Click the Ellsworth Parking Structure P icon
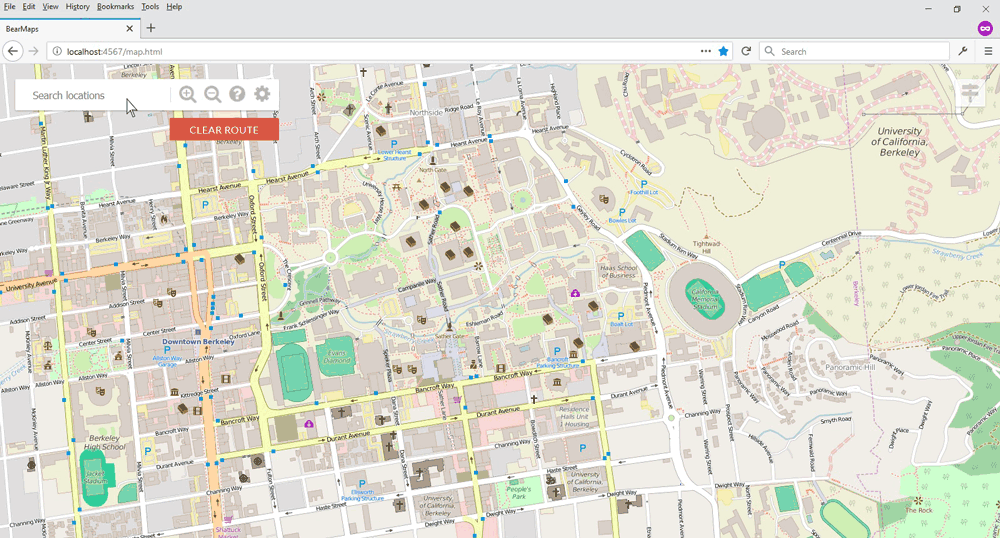The image size is (1000, 538). [362, 484]
